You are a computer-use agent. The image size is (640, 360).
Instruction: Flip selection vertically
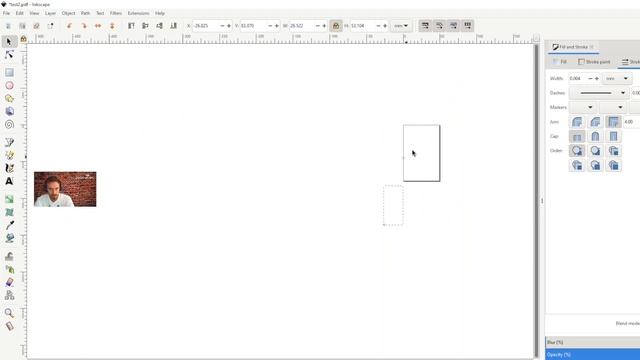click(112, 26)
